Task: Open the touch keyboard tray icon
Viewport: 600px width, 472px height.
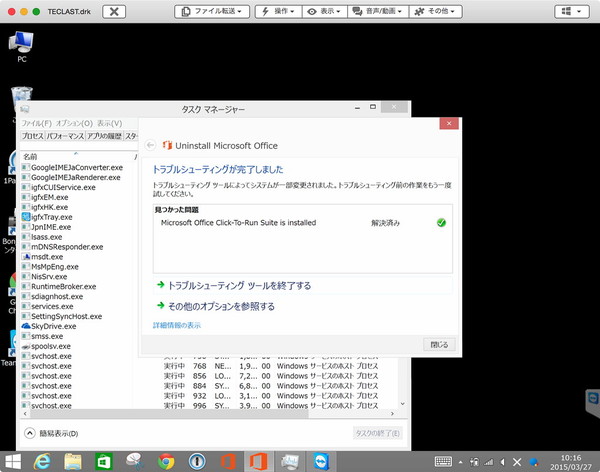Action: click(443, 462)
